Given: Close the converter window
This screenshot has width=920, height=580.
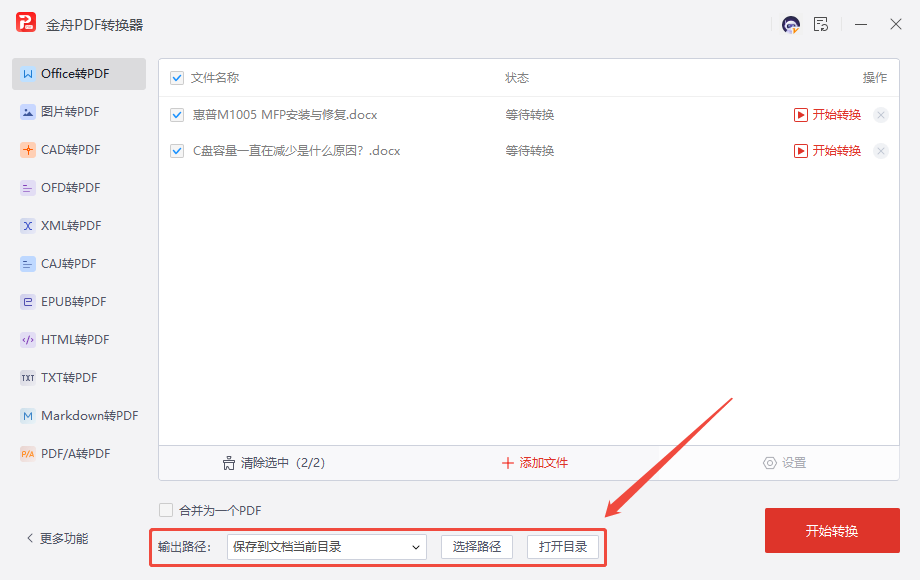Looking at the screenshot, I should (895, 25).
